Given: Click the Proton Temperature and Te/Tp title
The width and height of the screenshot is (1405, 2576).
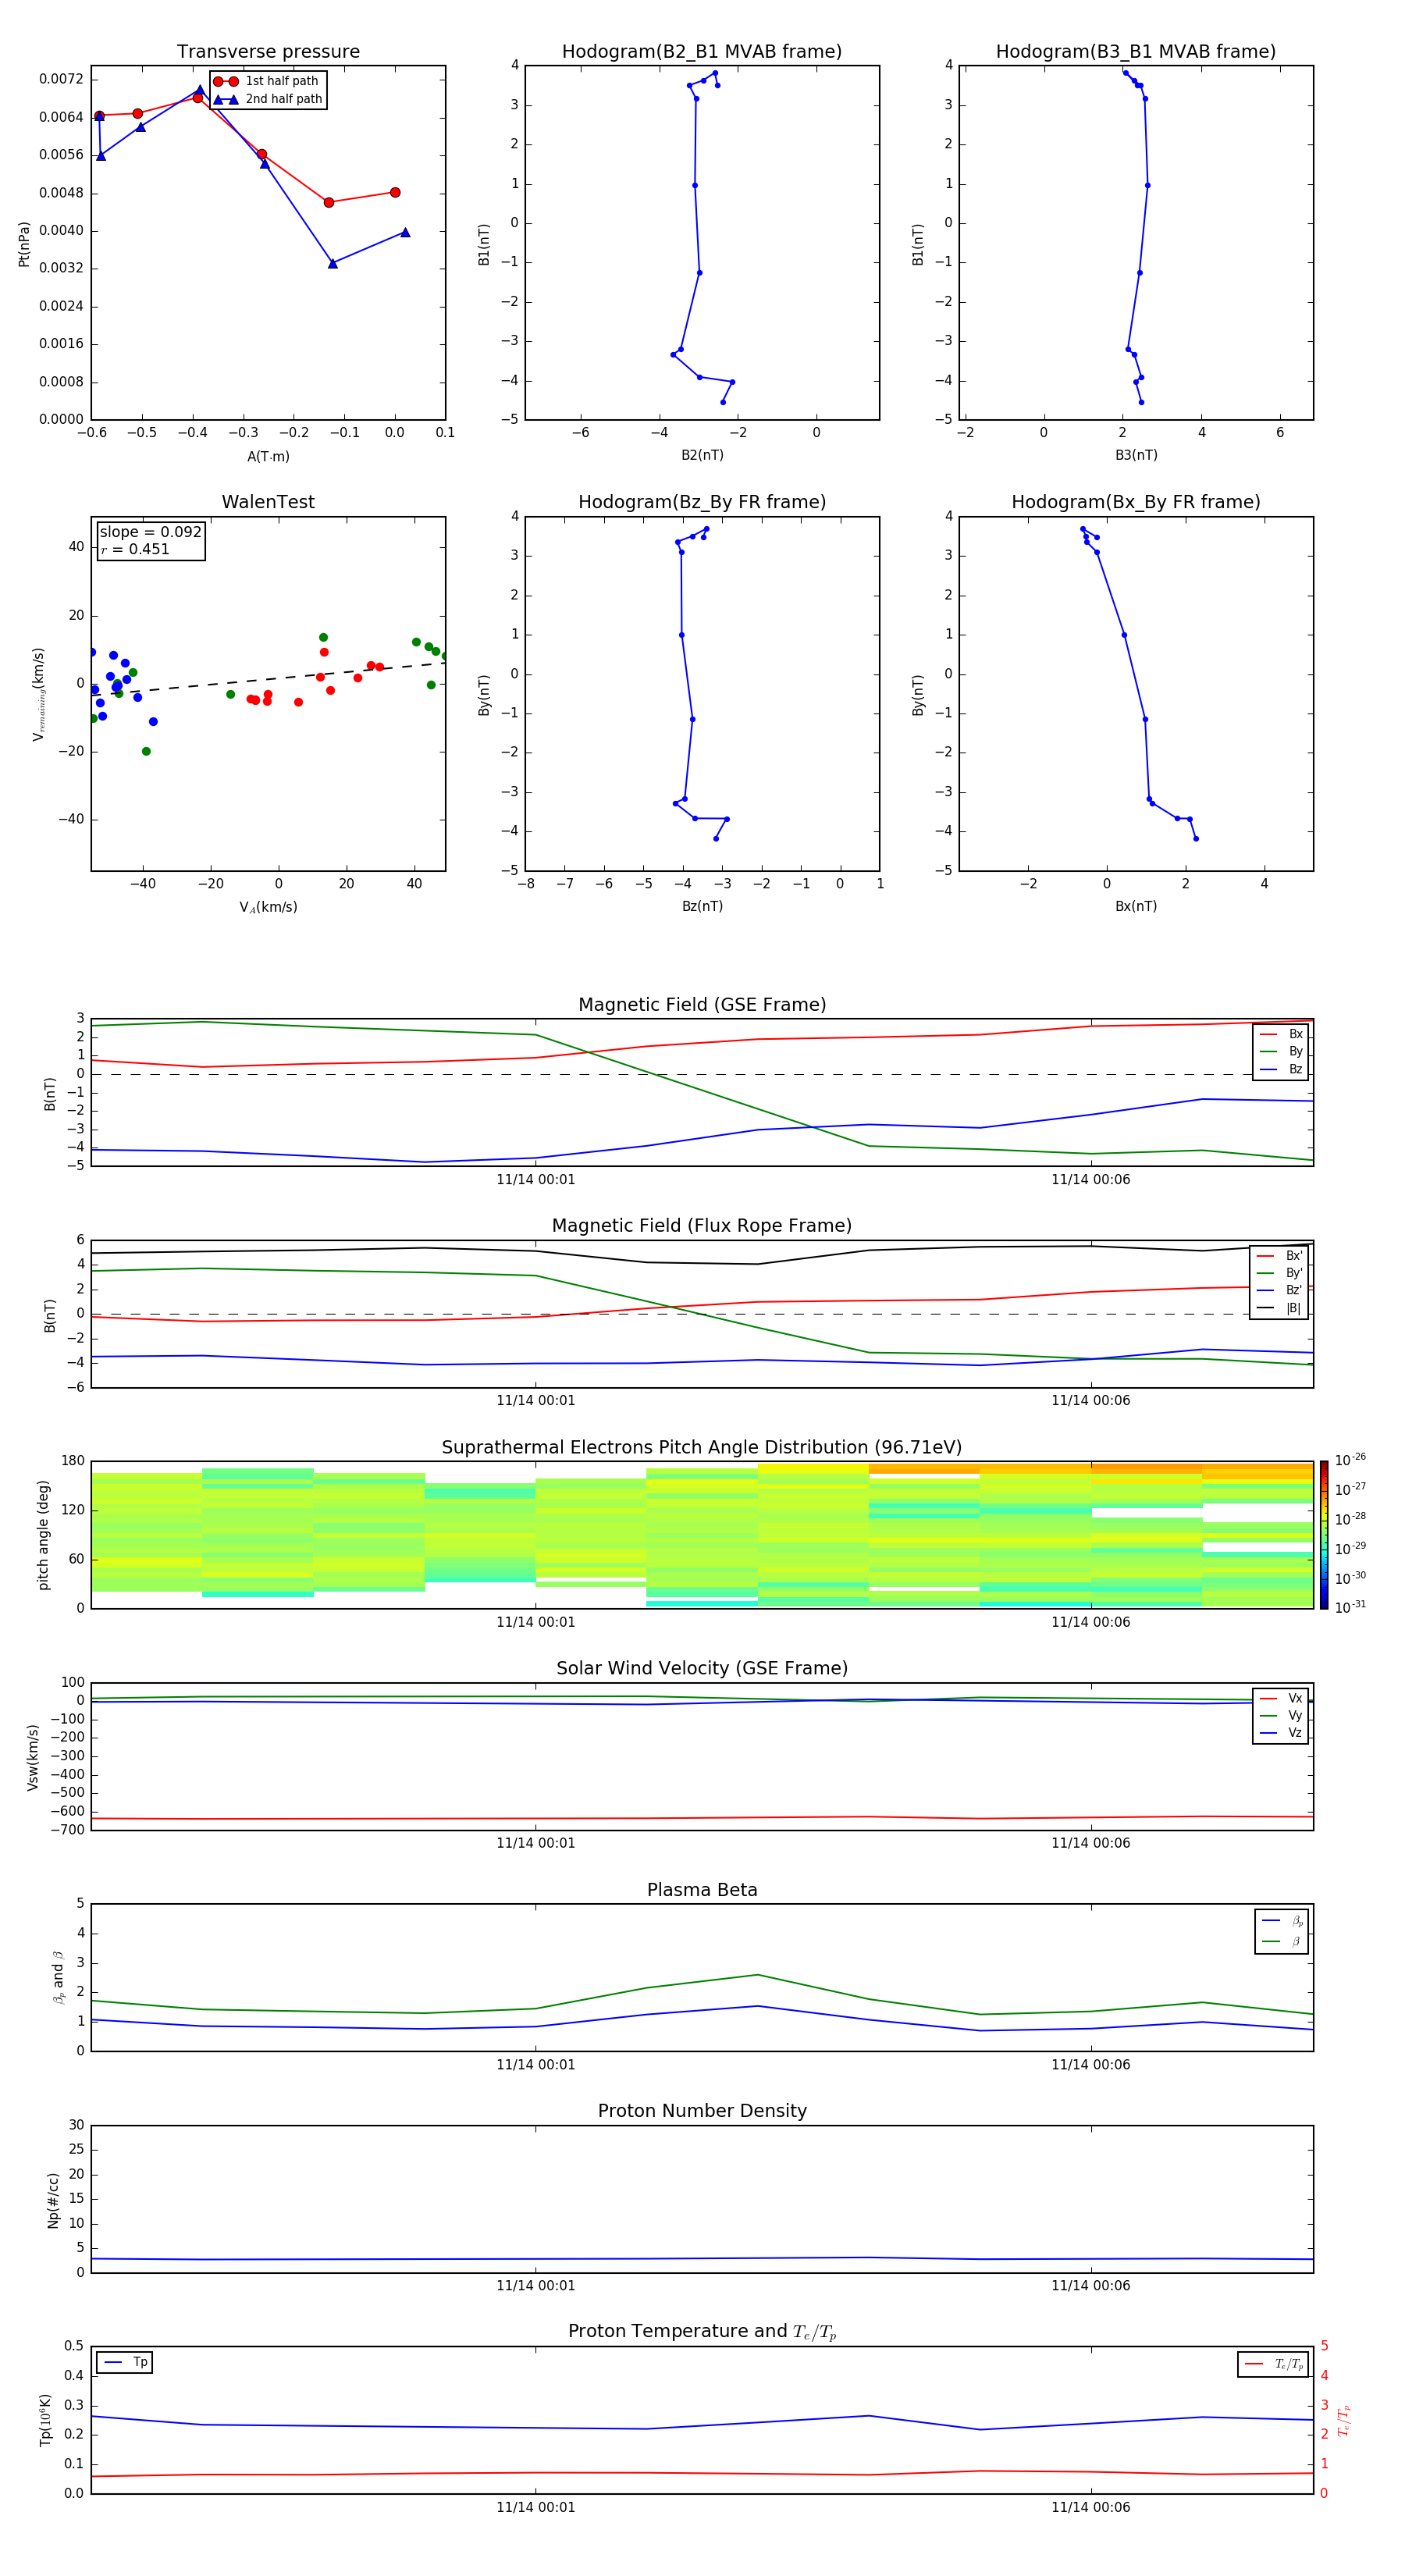Looking at the screenshot, I should [x=702, y=2332].
